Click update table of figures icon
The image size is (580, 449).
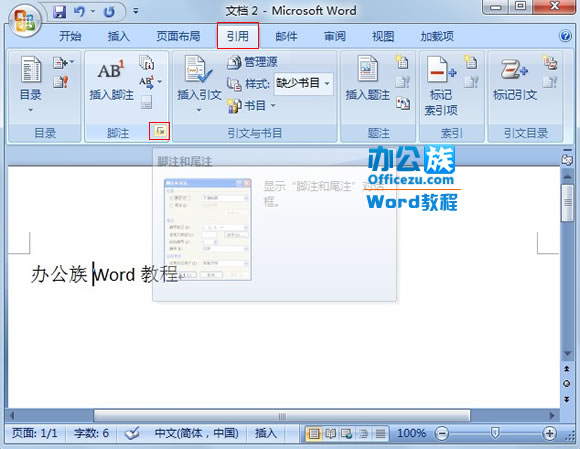point(402,82)
